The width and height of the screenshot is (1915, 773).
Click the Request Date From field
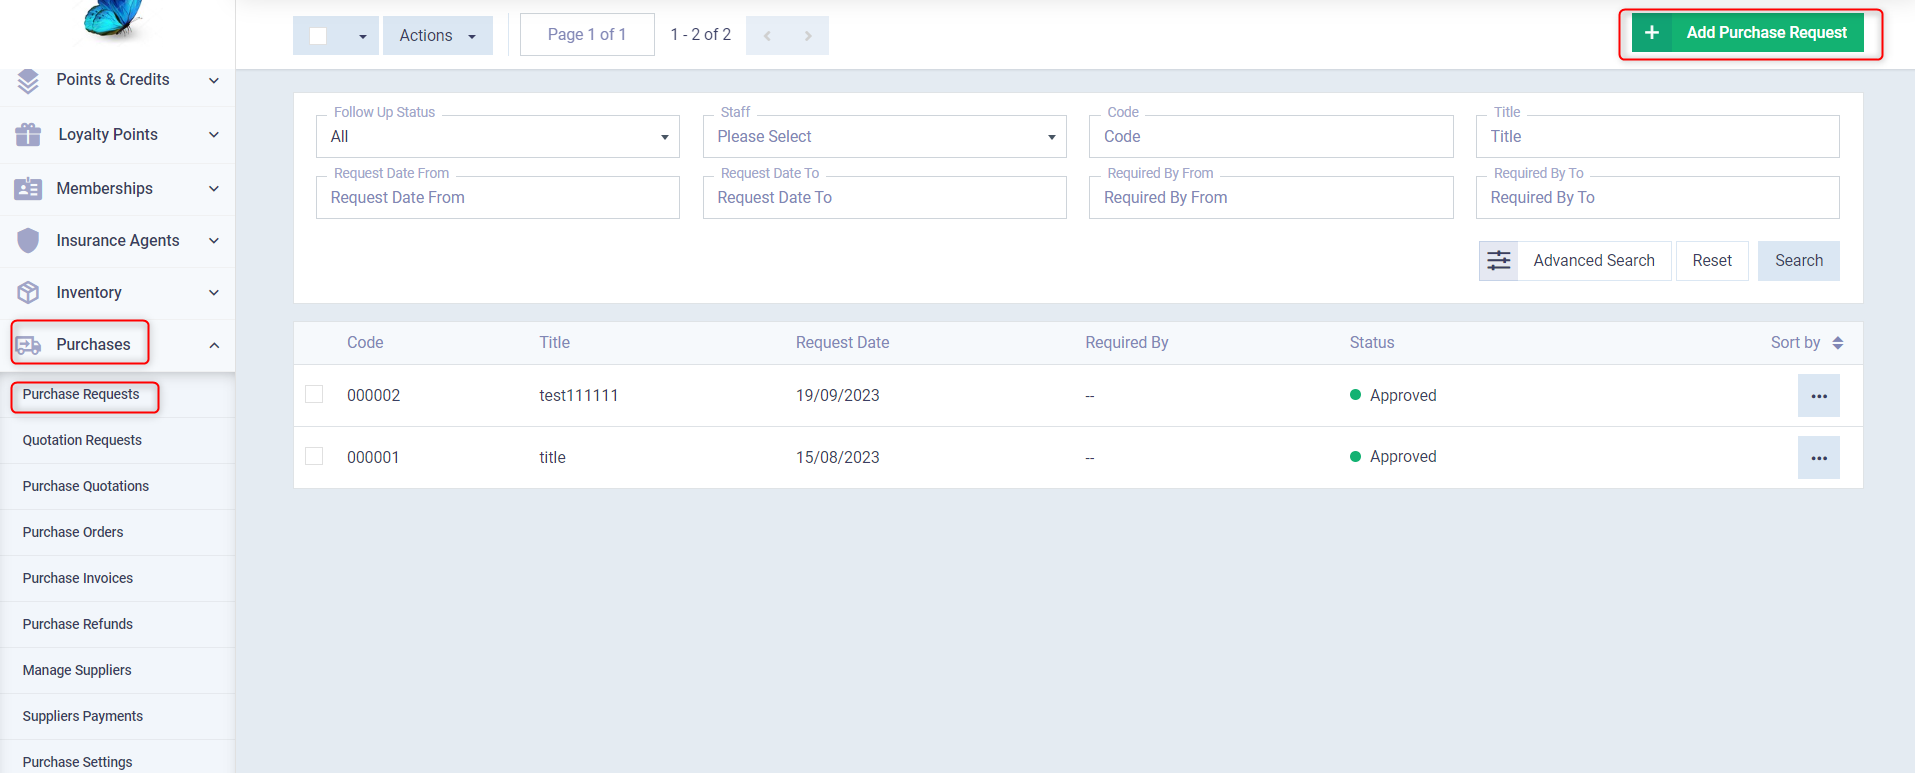tap(497, 198)
